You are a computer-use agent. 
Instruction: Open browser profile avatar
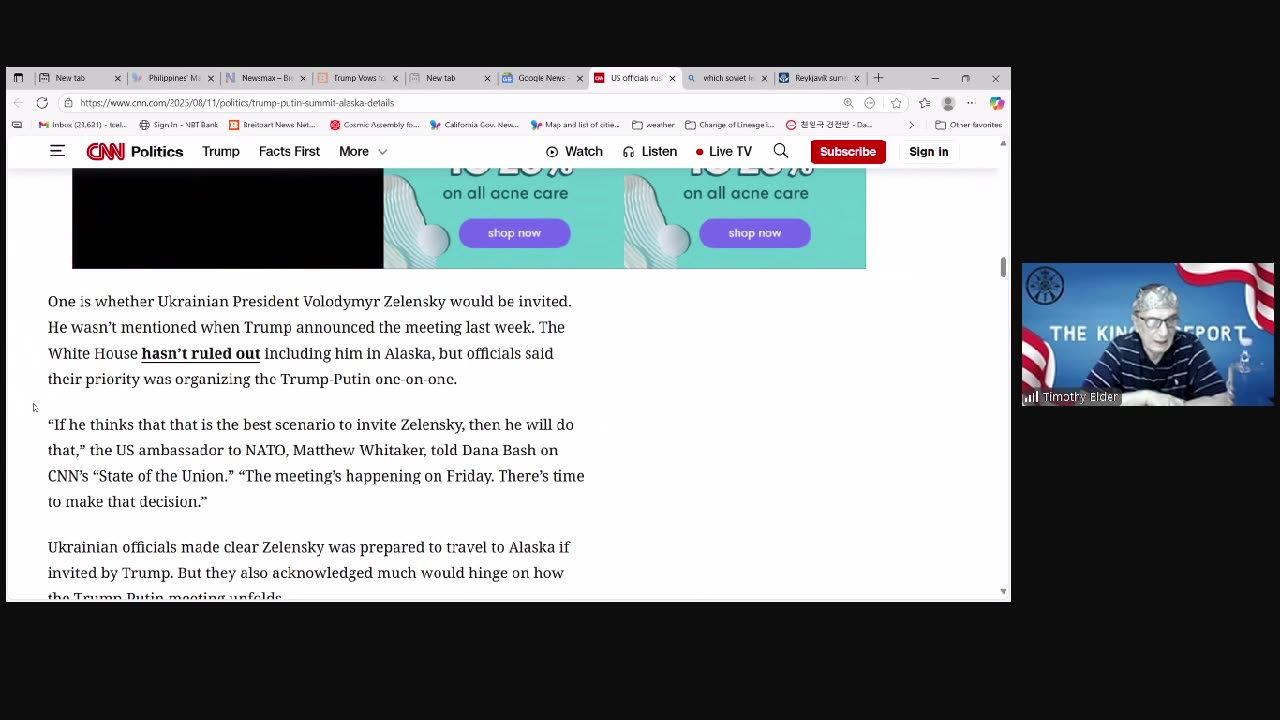point(948,103)
